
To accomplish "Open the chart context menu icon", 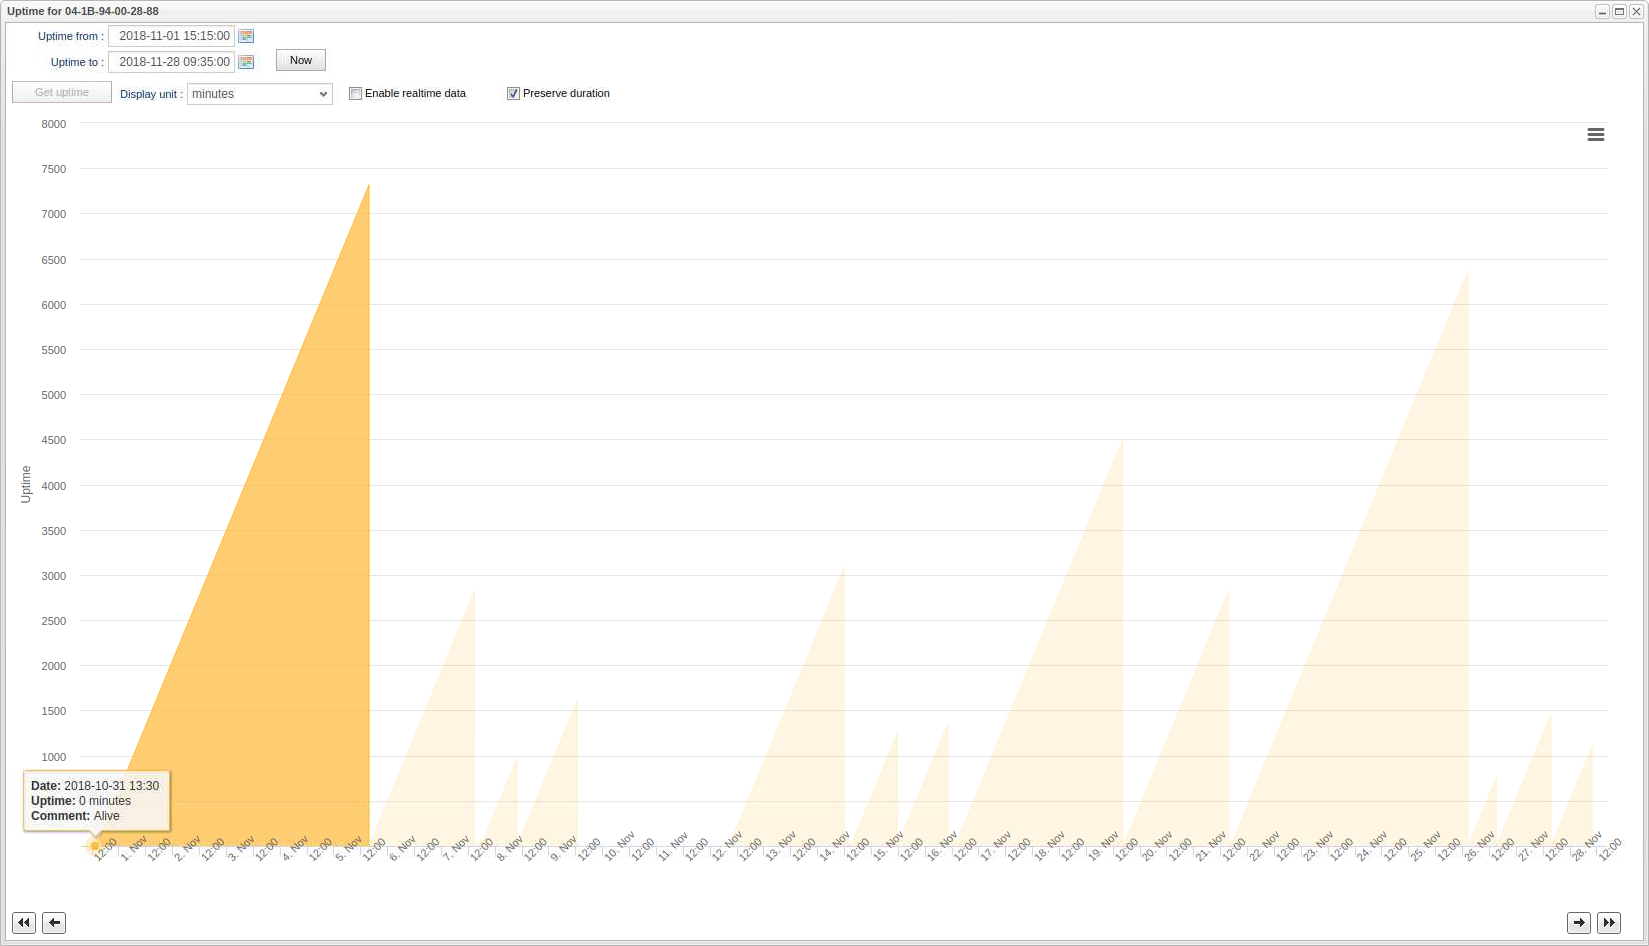I will pyautogui.click(x=1595, y=135).
